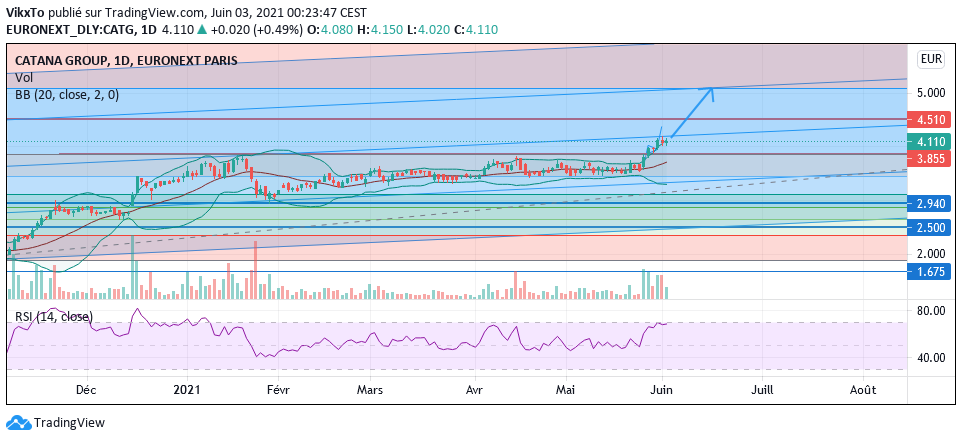This screenshot has height=441, width=962.
Task: Click the BB (20, close, 2, 0) indicator label
Action: point(67,94)
